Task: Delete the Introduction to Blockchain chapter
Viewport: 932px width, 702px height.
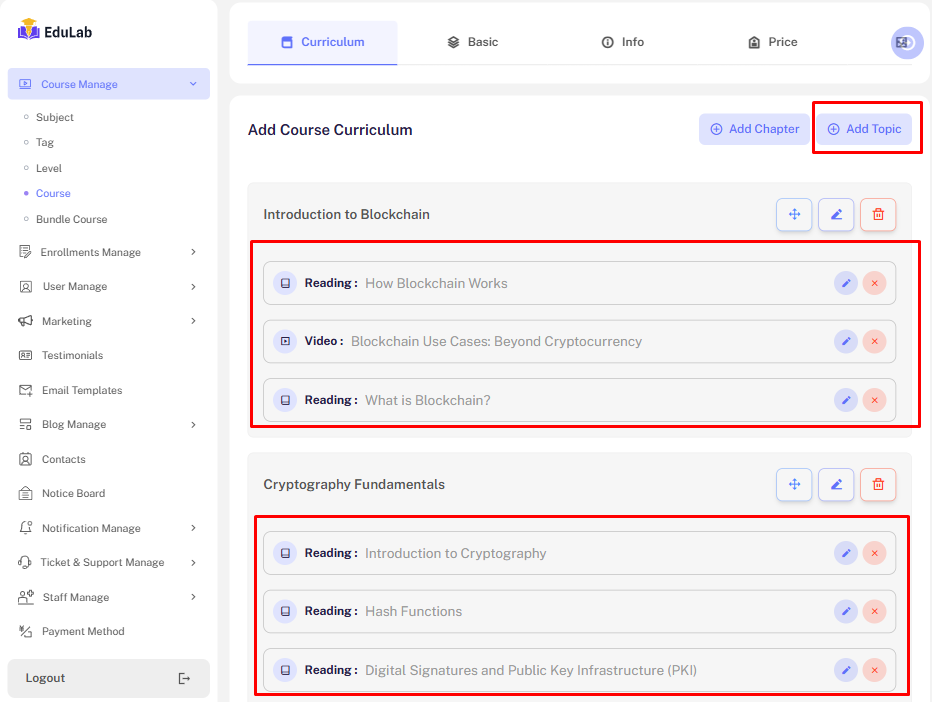Action: 878,214
